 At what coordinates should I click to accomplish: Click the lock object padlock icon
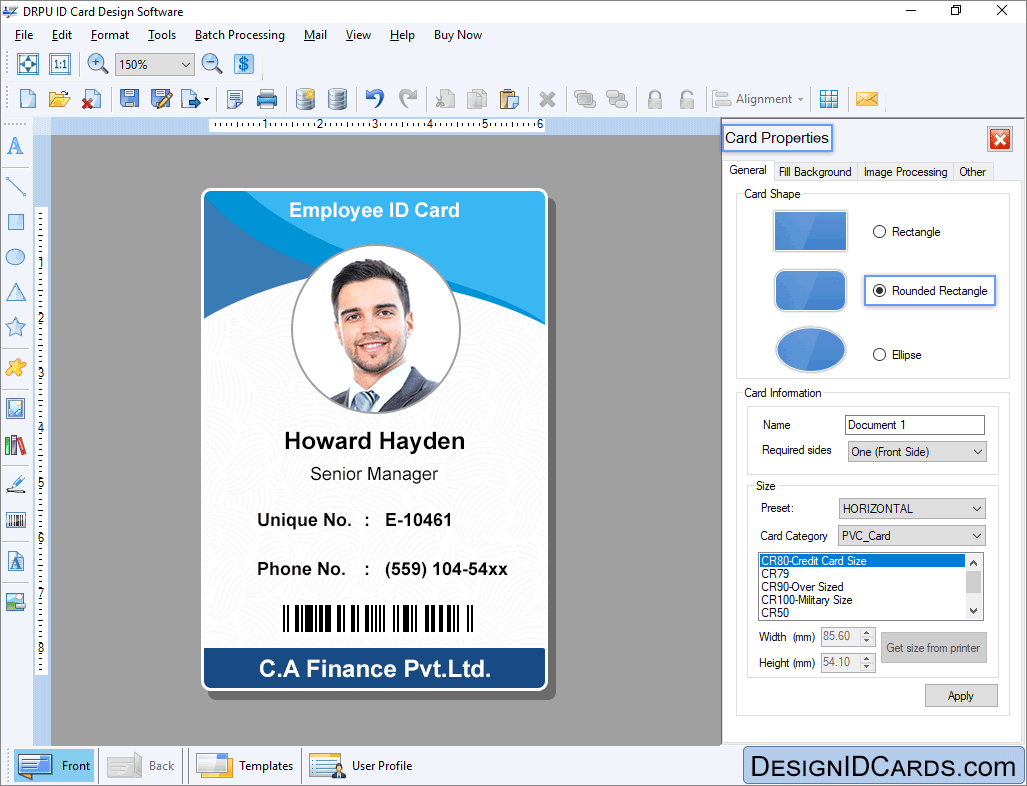pos(654,99)
